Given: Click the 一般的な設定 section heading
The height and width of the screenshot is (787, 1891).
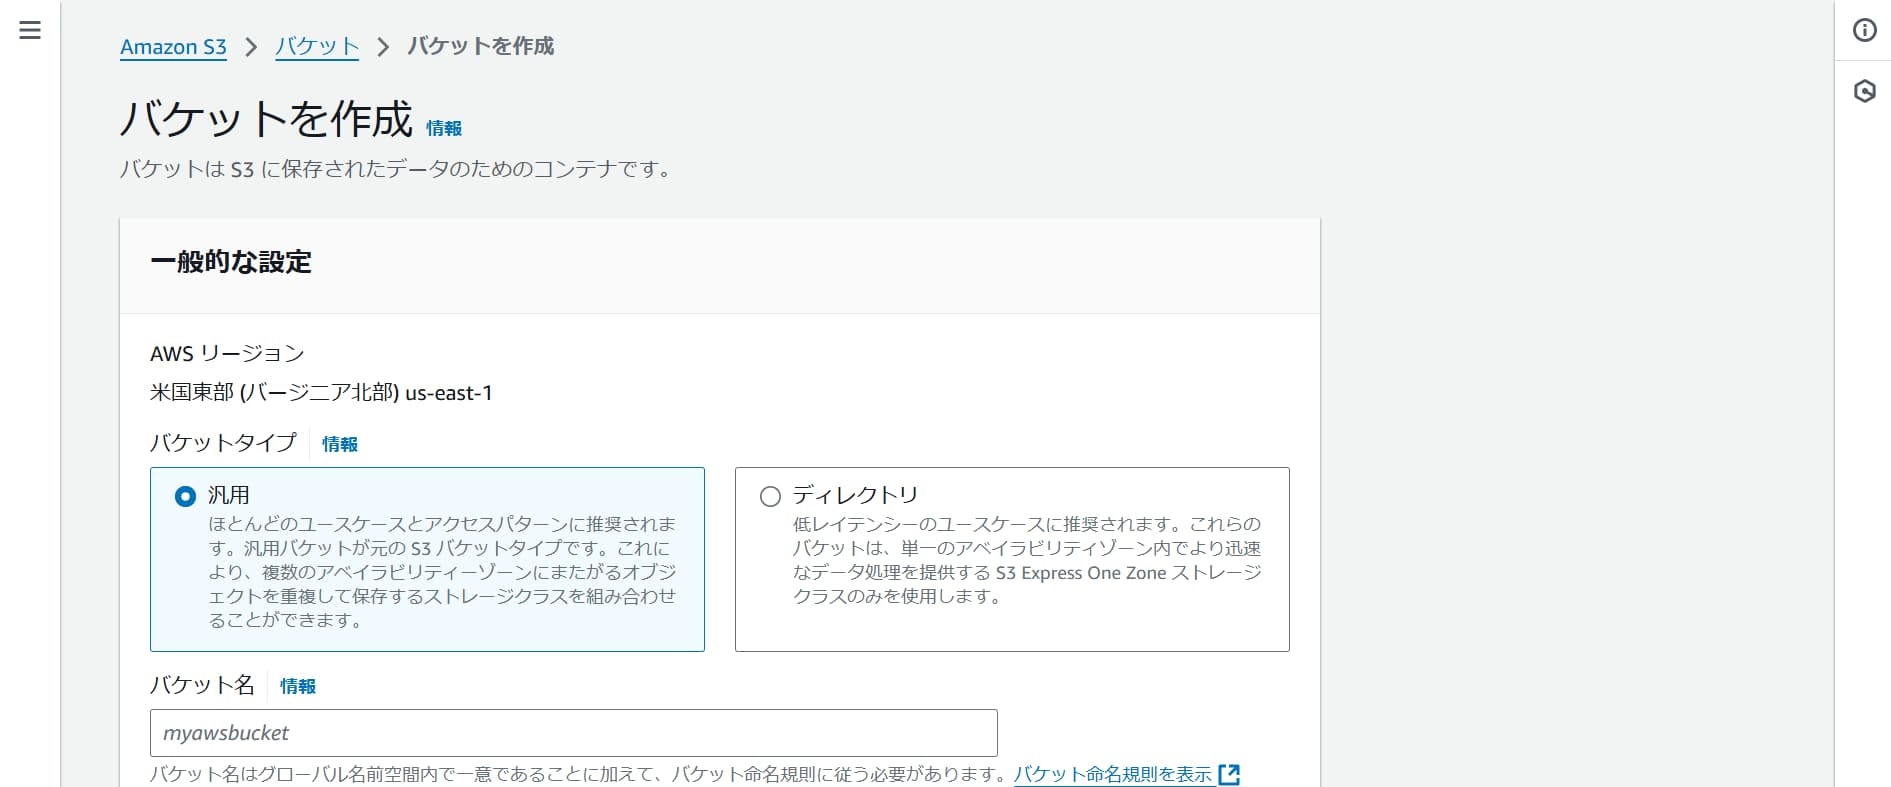Looking at the screenshot, I should coord(231,262).
